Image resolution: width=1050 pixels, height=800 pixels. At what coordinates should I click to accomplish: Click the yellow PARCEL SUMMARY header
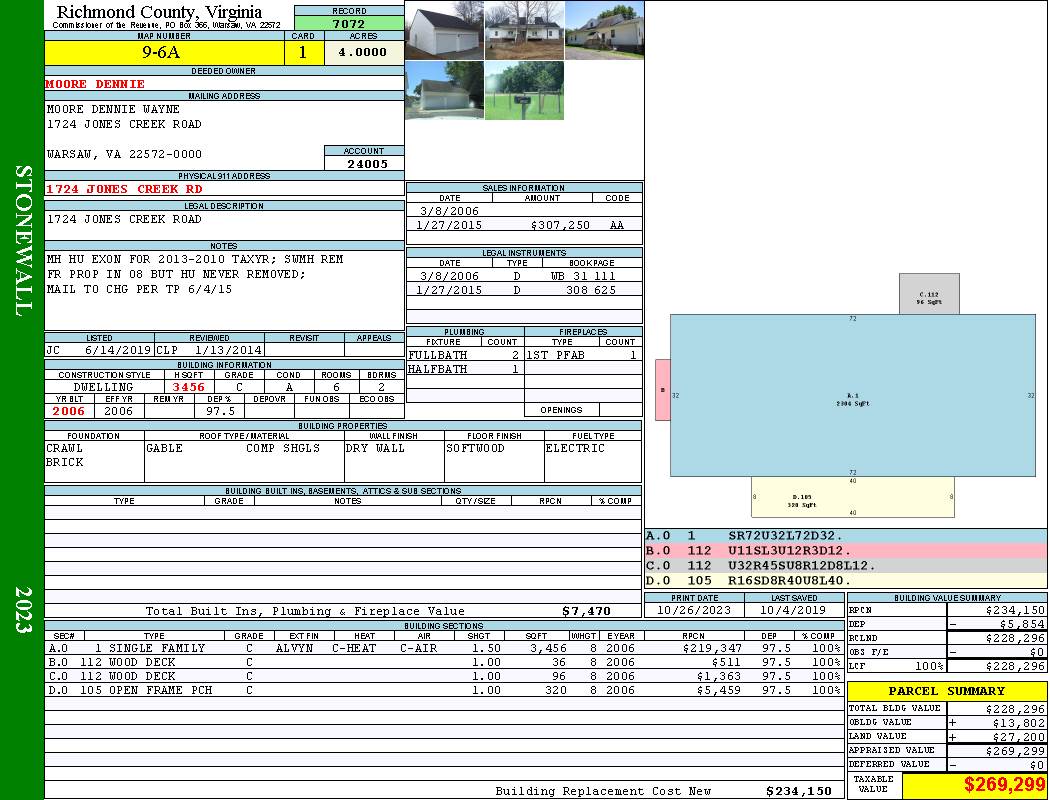pyautogui.click(x=947, y=691)
